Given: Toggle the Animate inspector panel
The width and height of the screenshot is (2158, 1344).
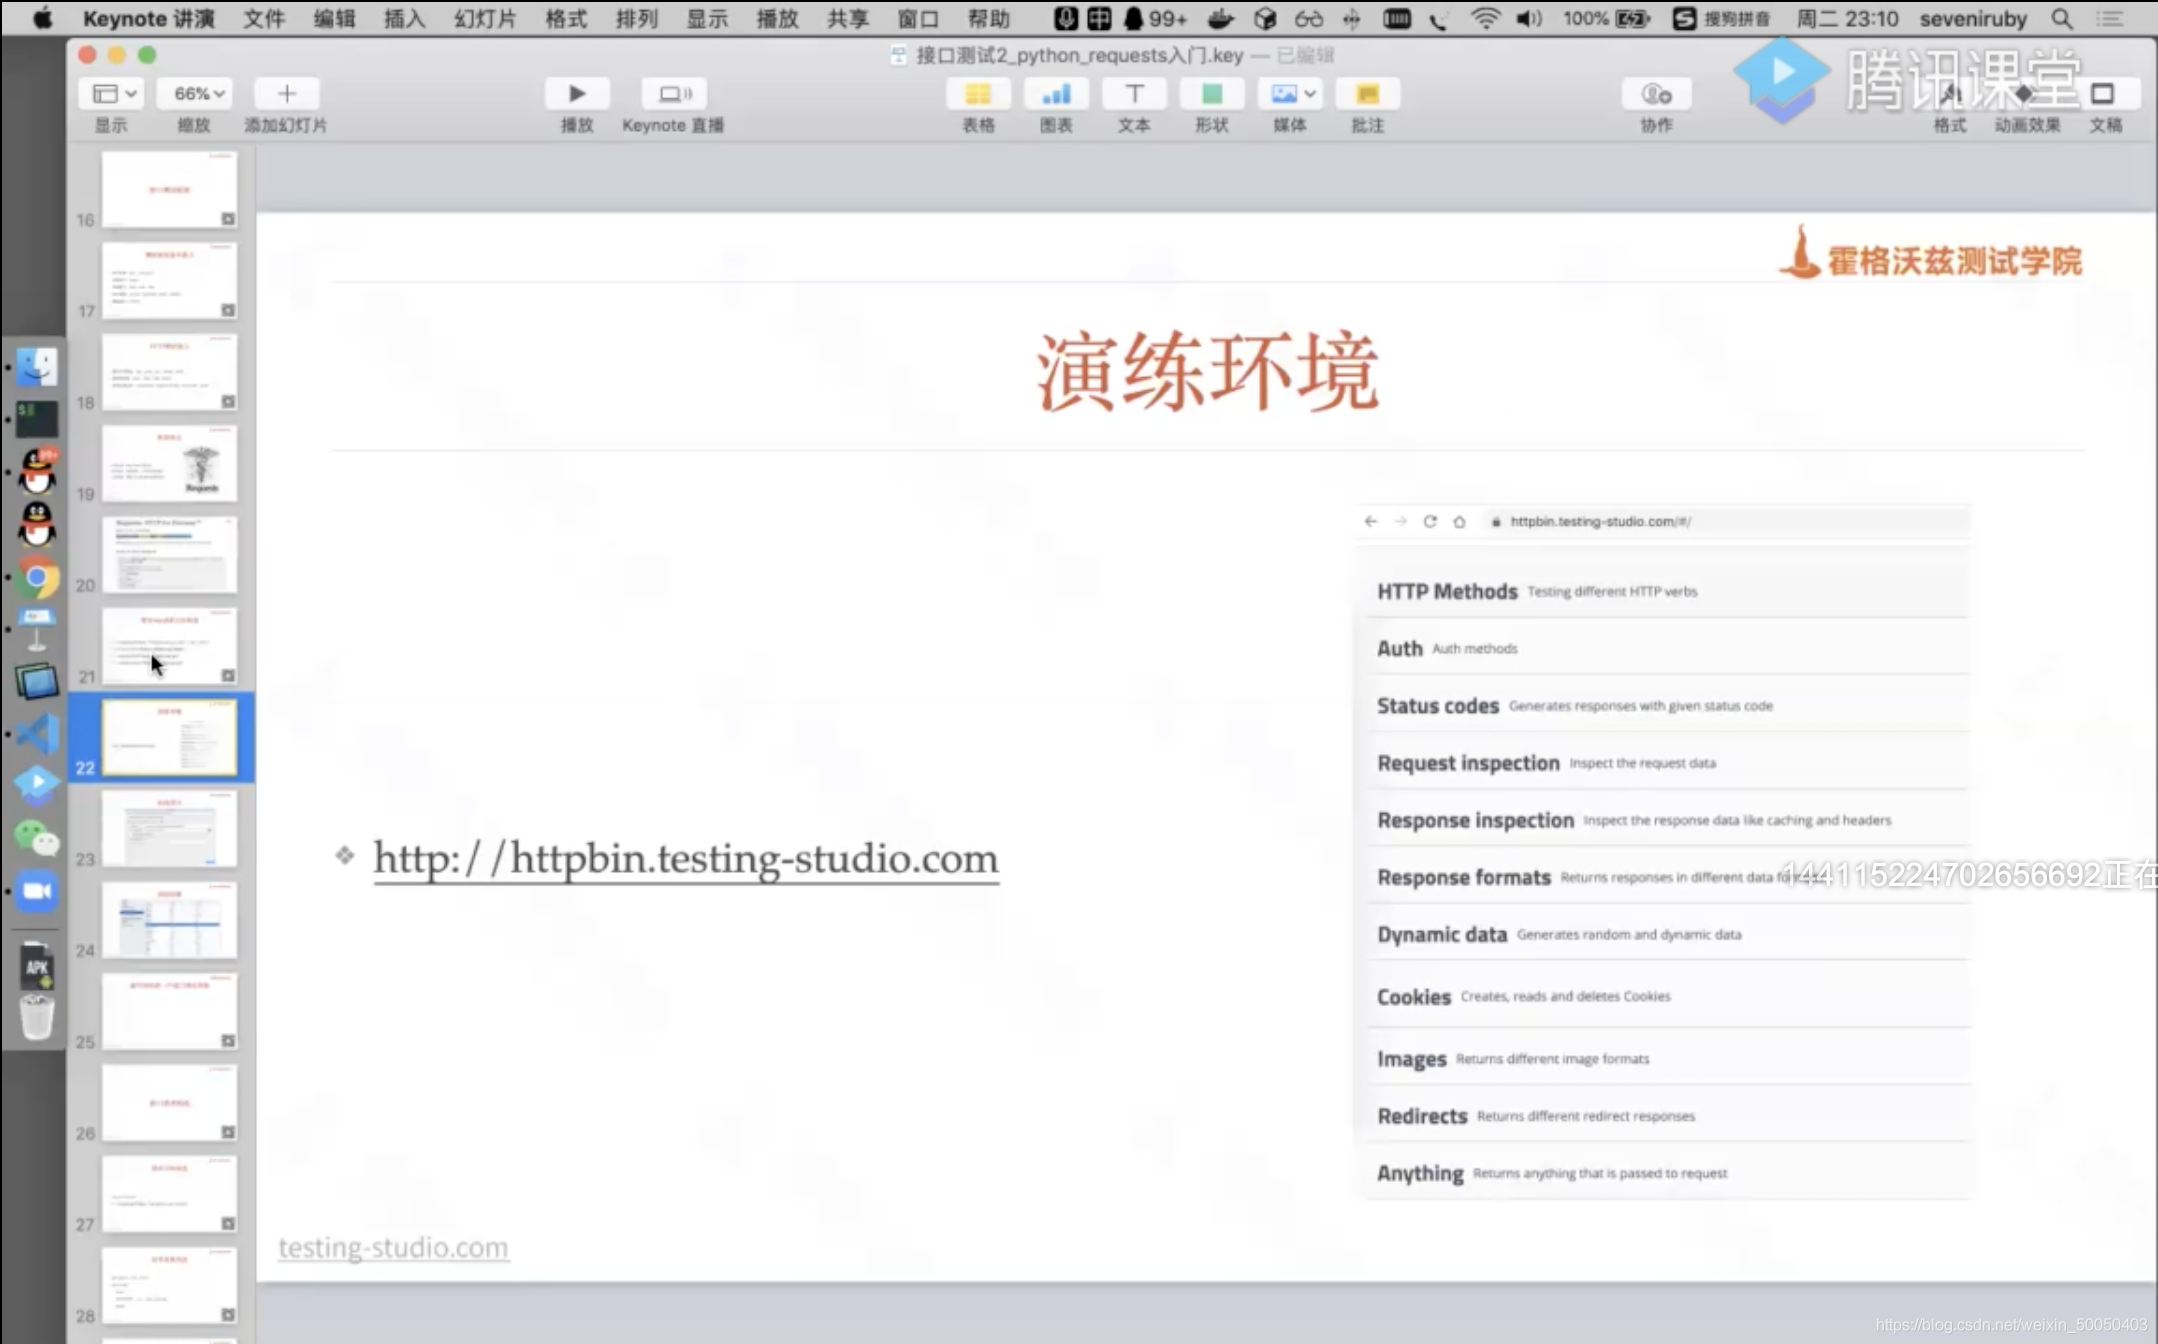Looking at the screenshot, I should click(2026, 94).
